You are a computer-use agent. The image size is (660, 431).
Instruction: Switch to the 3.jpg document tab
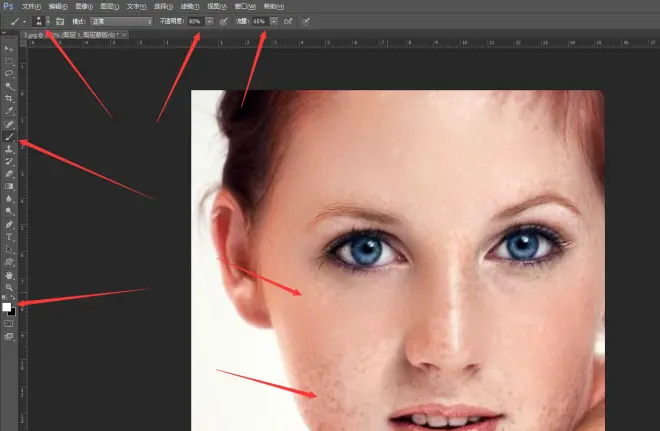pos(71,35)
